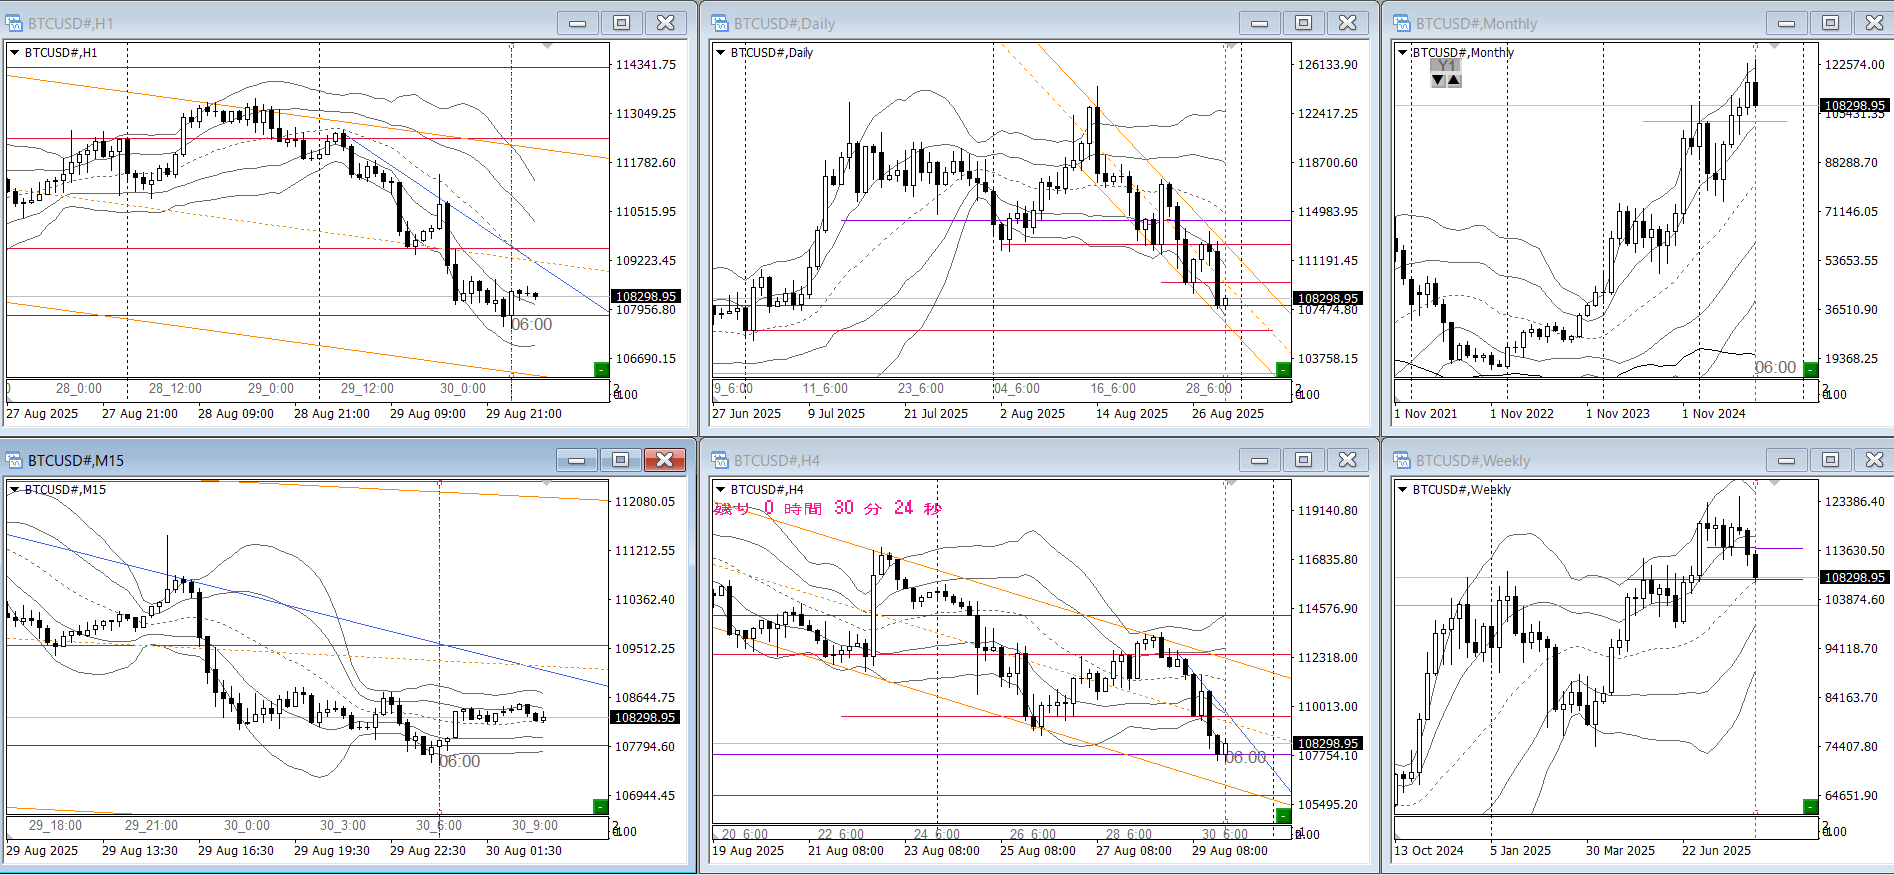This screenshot has width=1894, height=875.
Task: Open the BTCUSD#,H1 chart label dropdown triangle
Action: click(x=15, y=52)
